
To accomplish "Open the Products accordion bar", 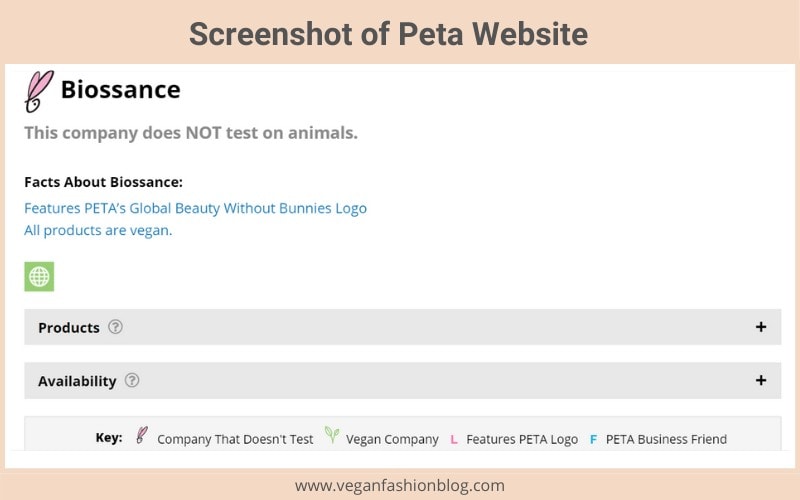I will click(403, 327).
